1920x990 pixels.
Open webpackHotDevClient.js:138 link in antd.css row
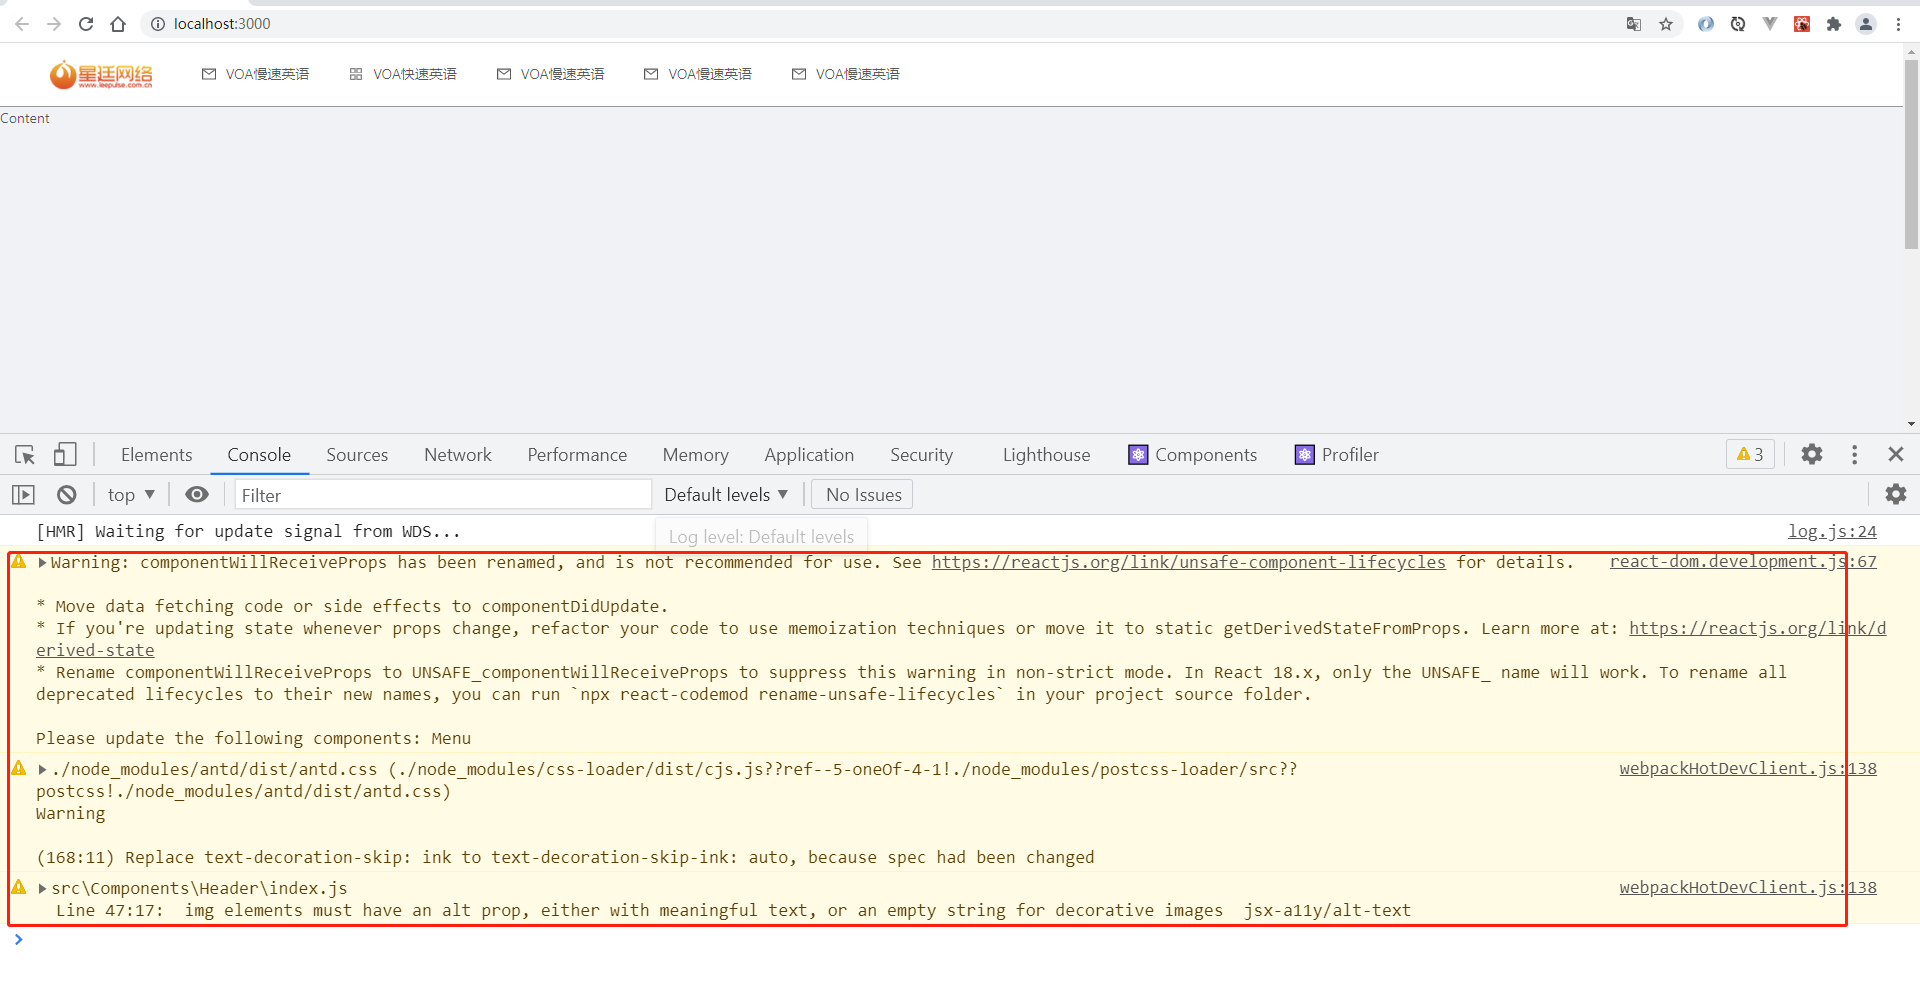1748,769
